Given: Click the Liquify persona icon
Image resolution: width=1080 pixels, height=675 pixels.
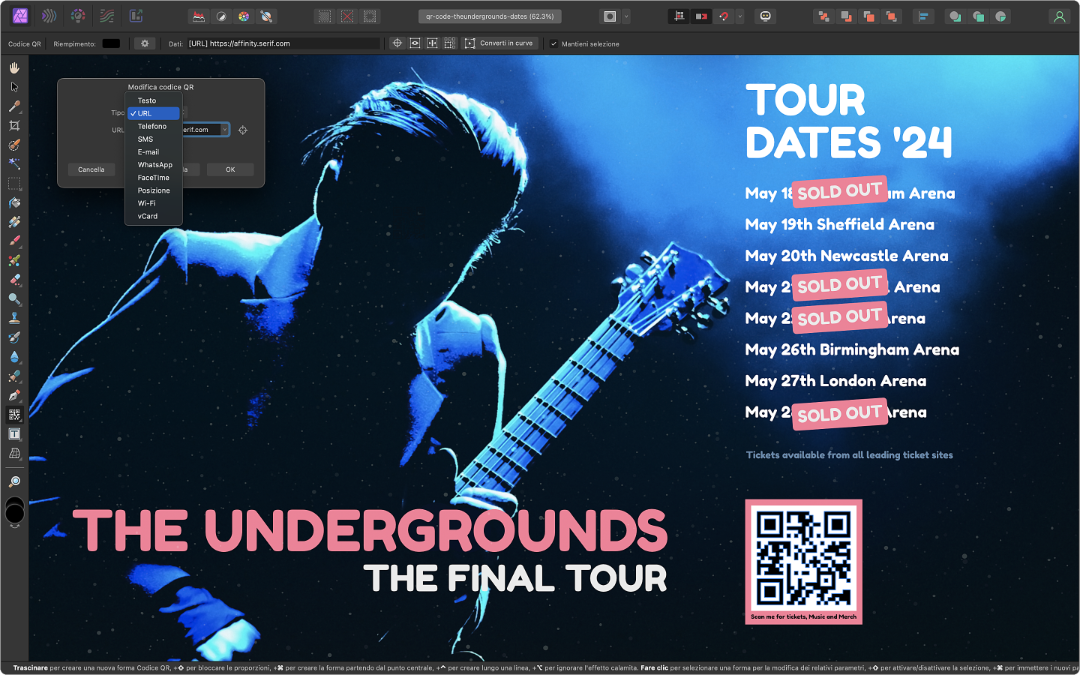Looking at the screenshot, I should (x=48, y=16).
